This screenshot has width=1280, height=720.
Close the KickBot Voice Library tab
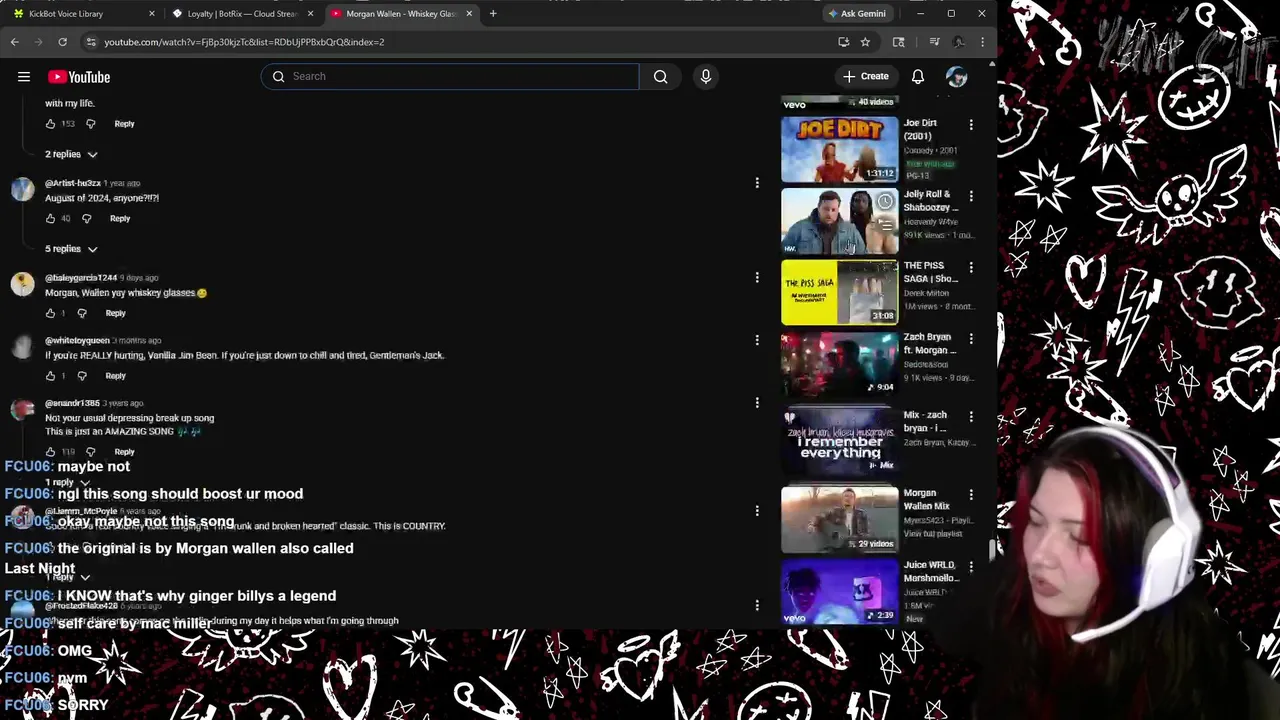tap(152, 14)
